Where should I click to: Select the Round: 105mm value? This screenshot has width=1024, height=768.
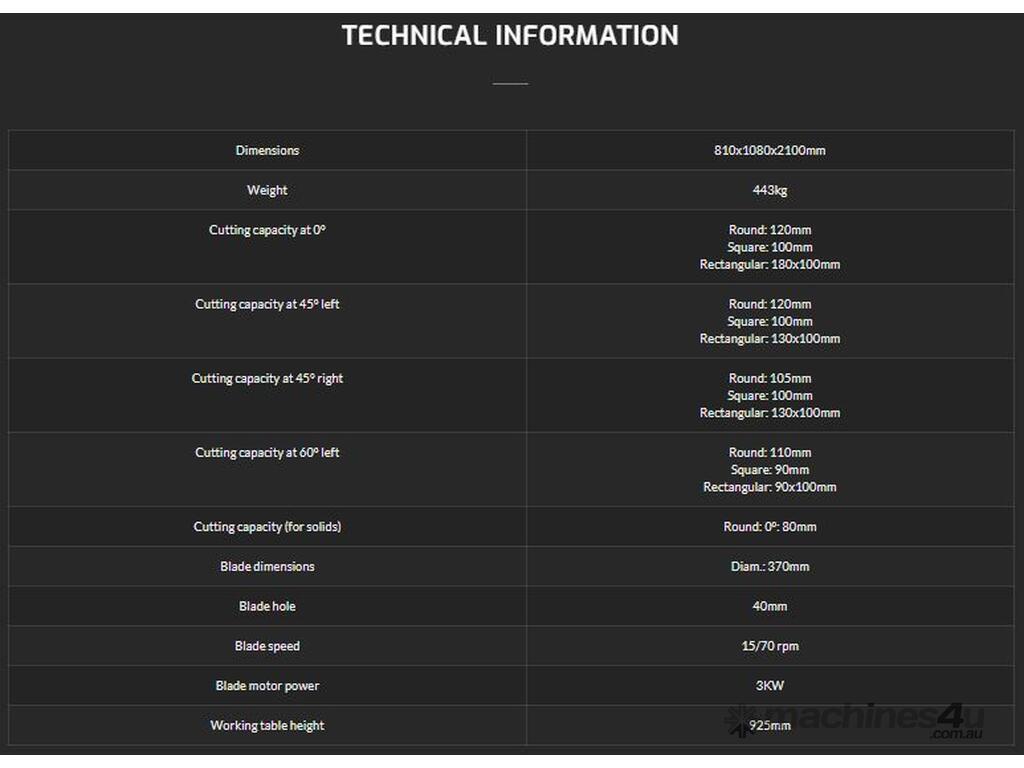769,378
